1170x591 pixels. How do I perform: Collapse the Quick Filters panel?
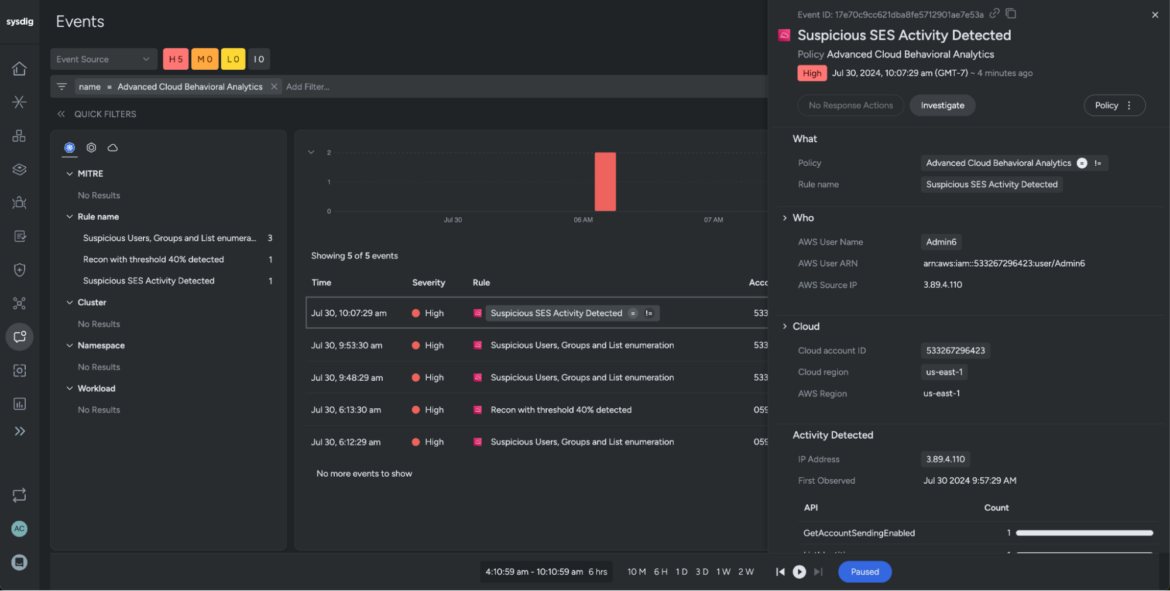pyautogui.click(x=61, y=114)
